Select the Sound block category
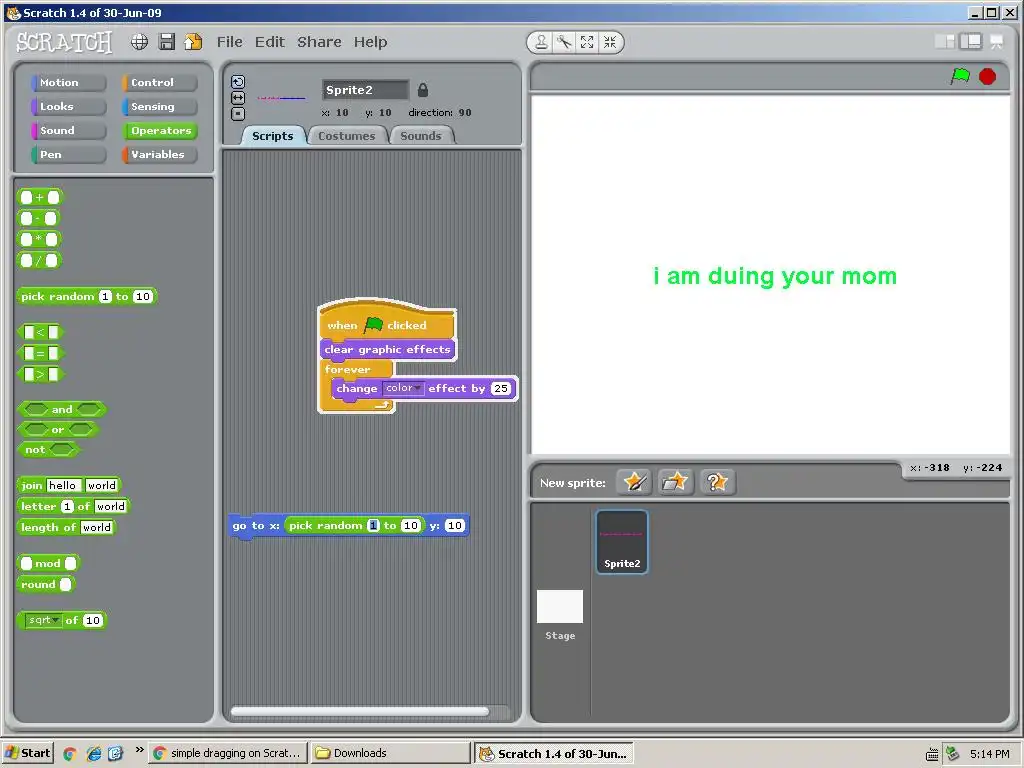Screen dimensions: 1024x768 pyautogui.click(x=68, y=131)
